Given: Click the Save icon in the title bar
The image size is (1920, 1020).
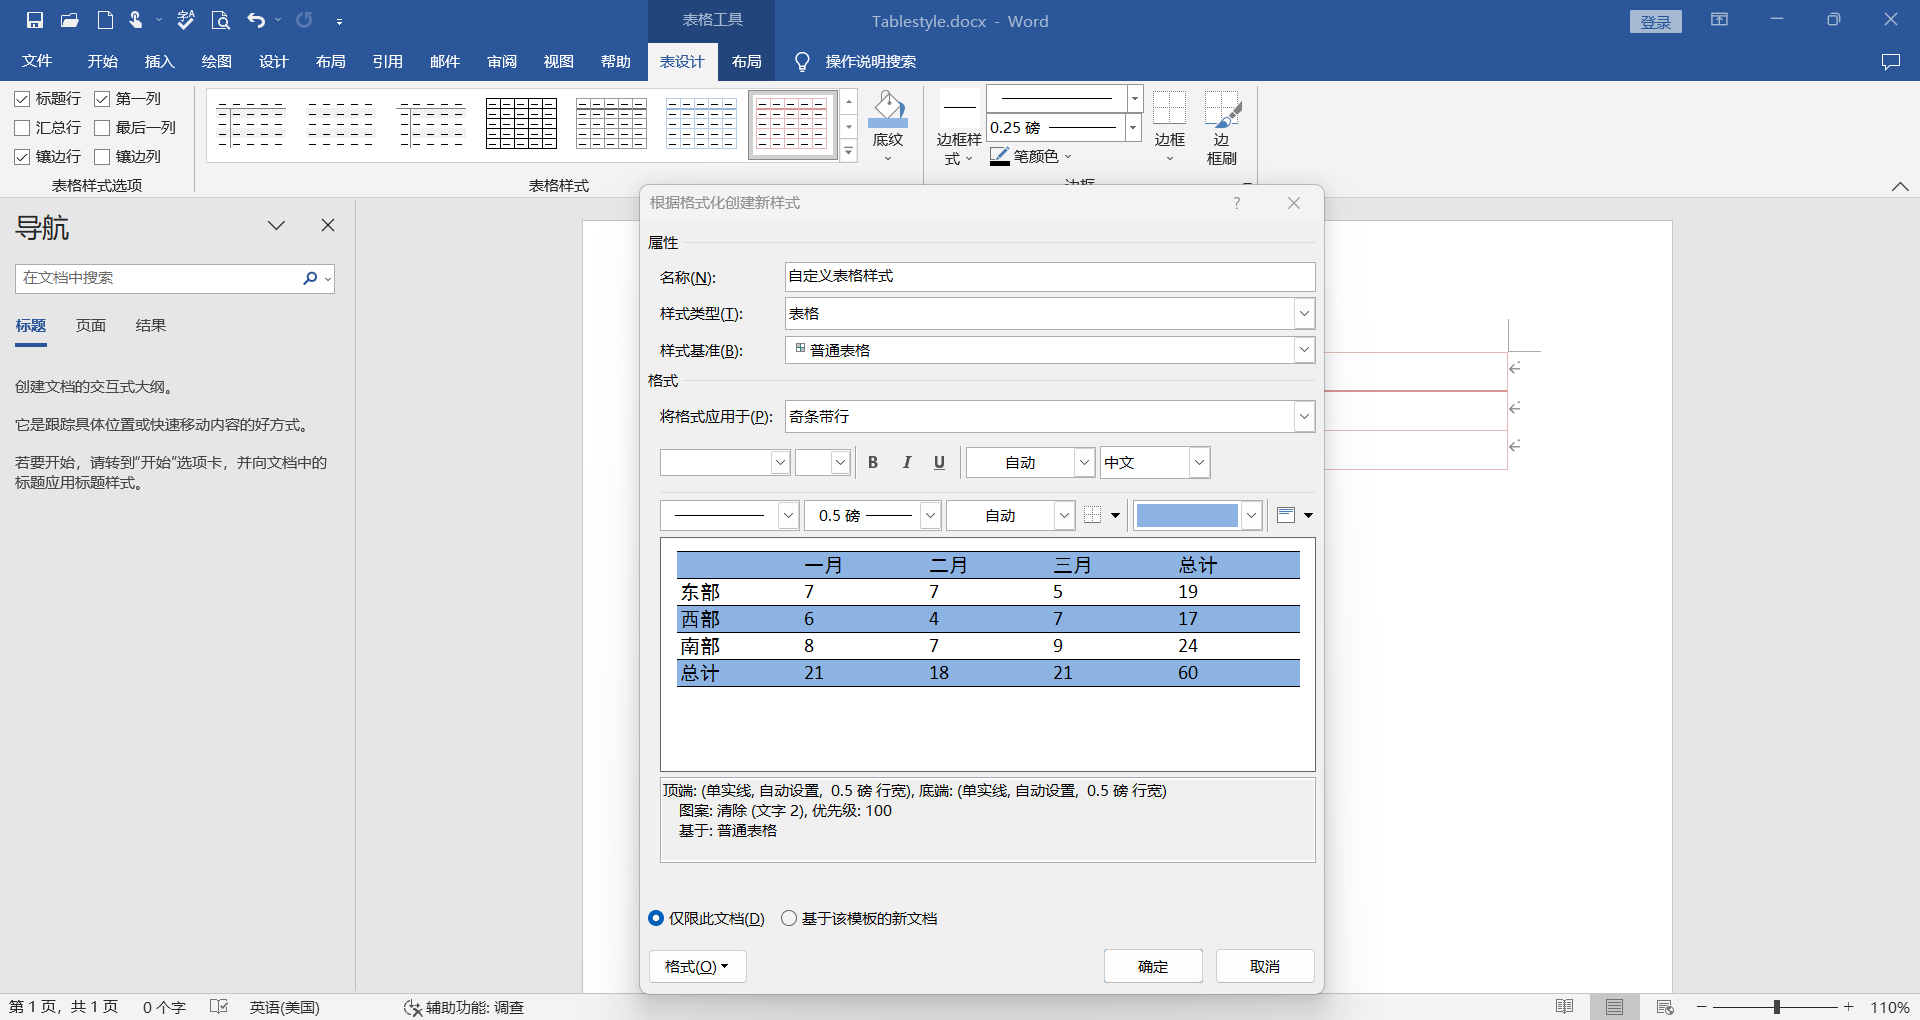Looking at the screenshot, I should tap(35, 20).
